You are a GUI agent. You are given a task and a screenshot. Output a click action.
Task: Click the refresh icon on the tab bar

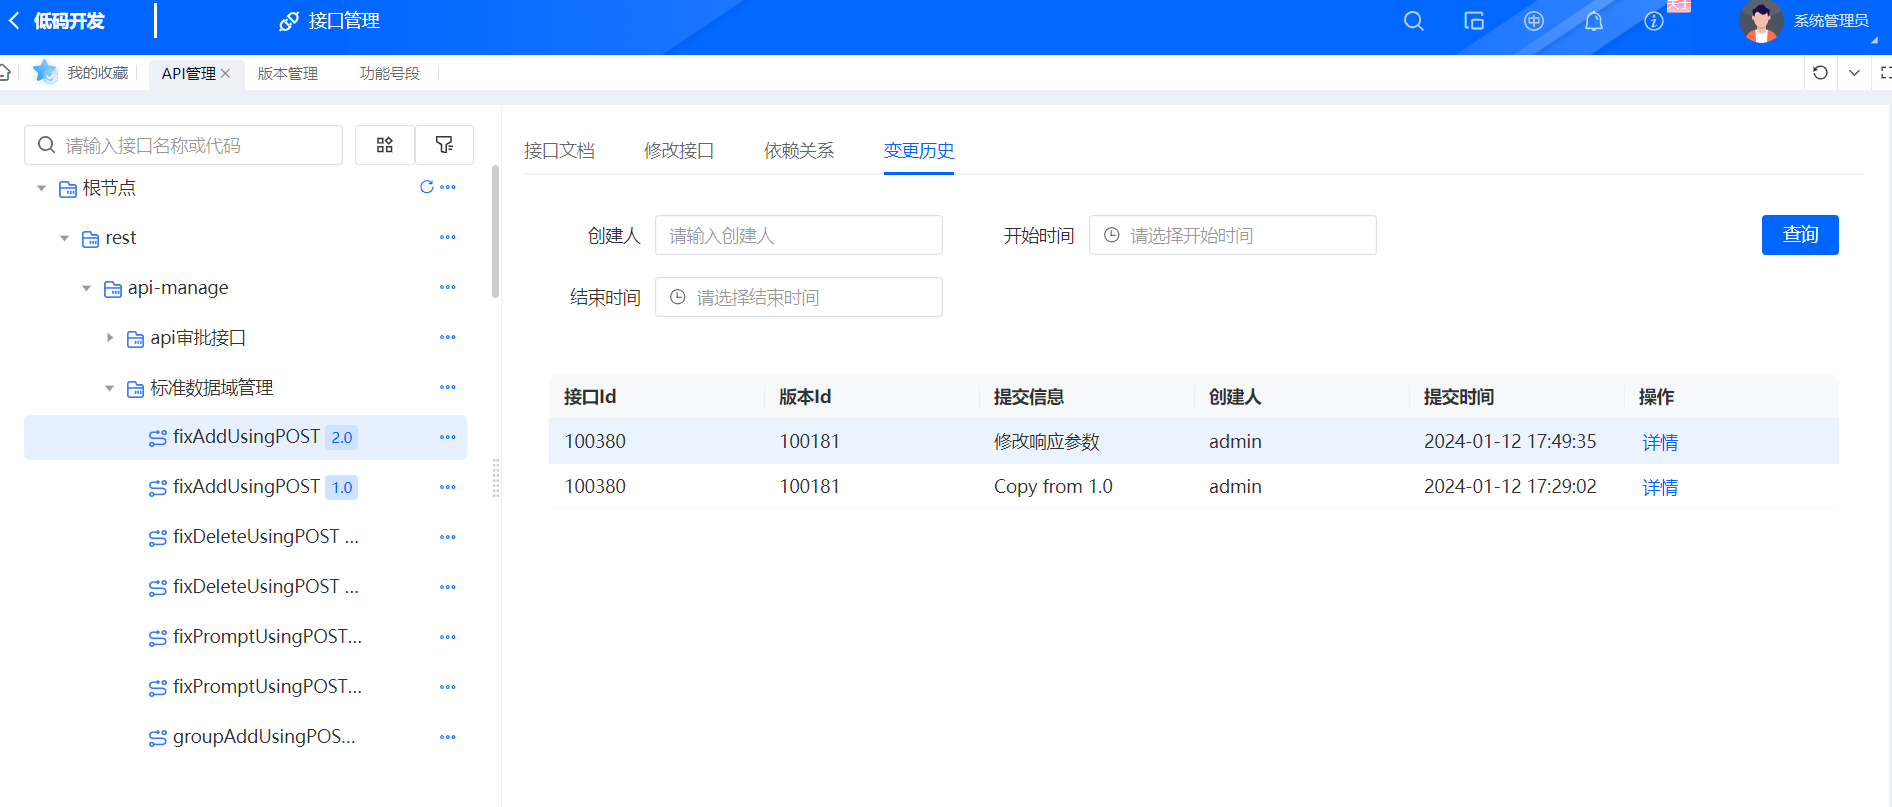click(x=1820, y=73)
